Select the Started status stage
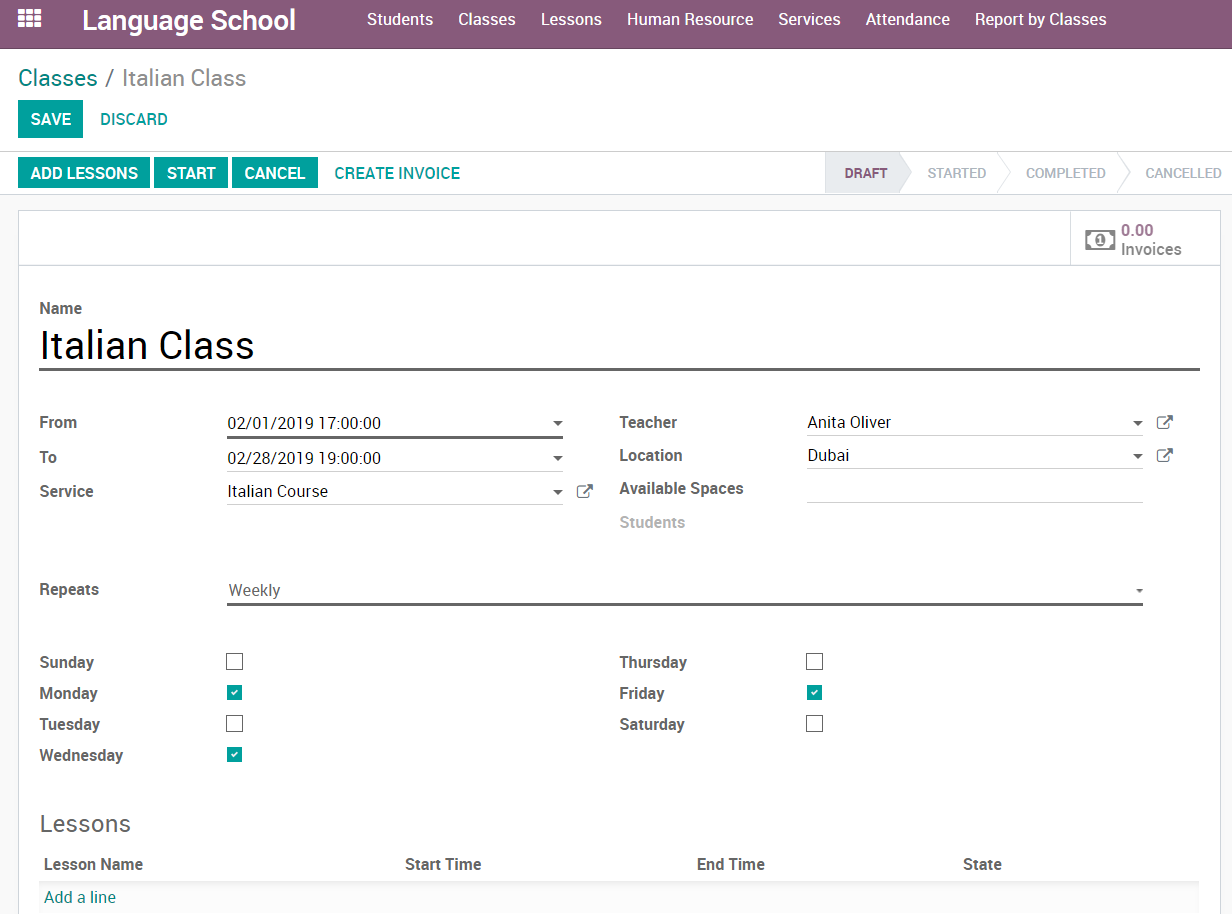This screenshot has height=914, width=1232. tap(956, 173)
